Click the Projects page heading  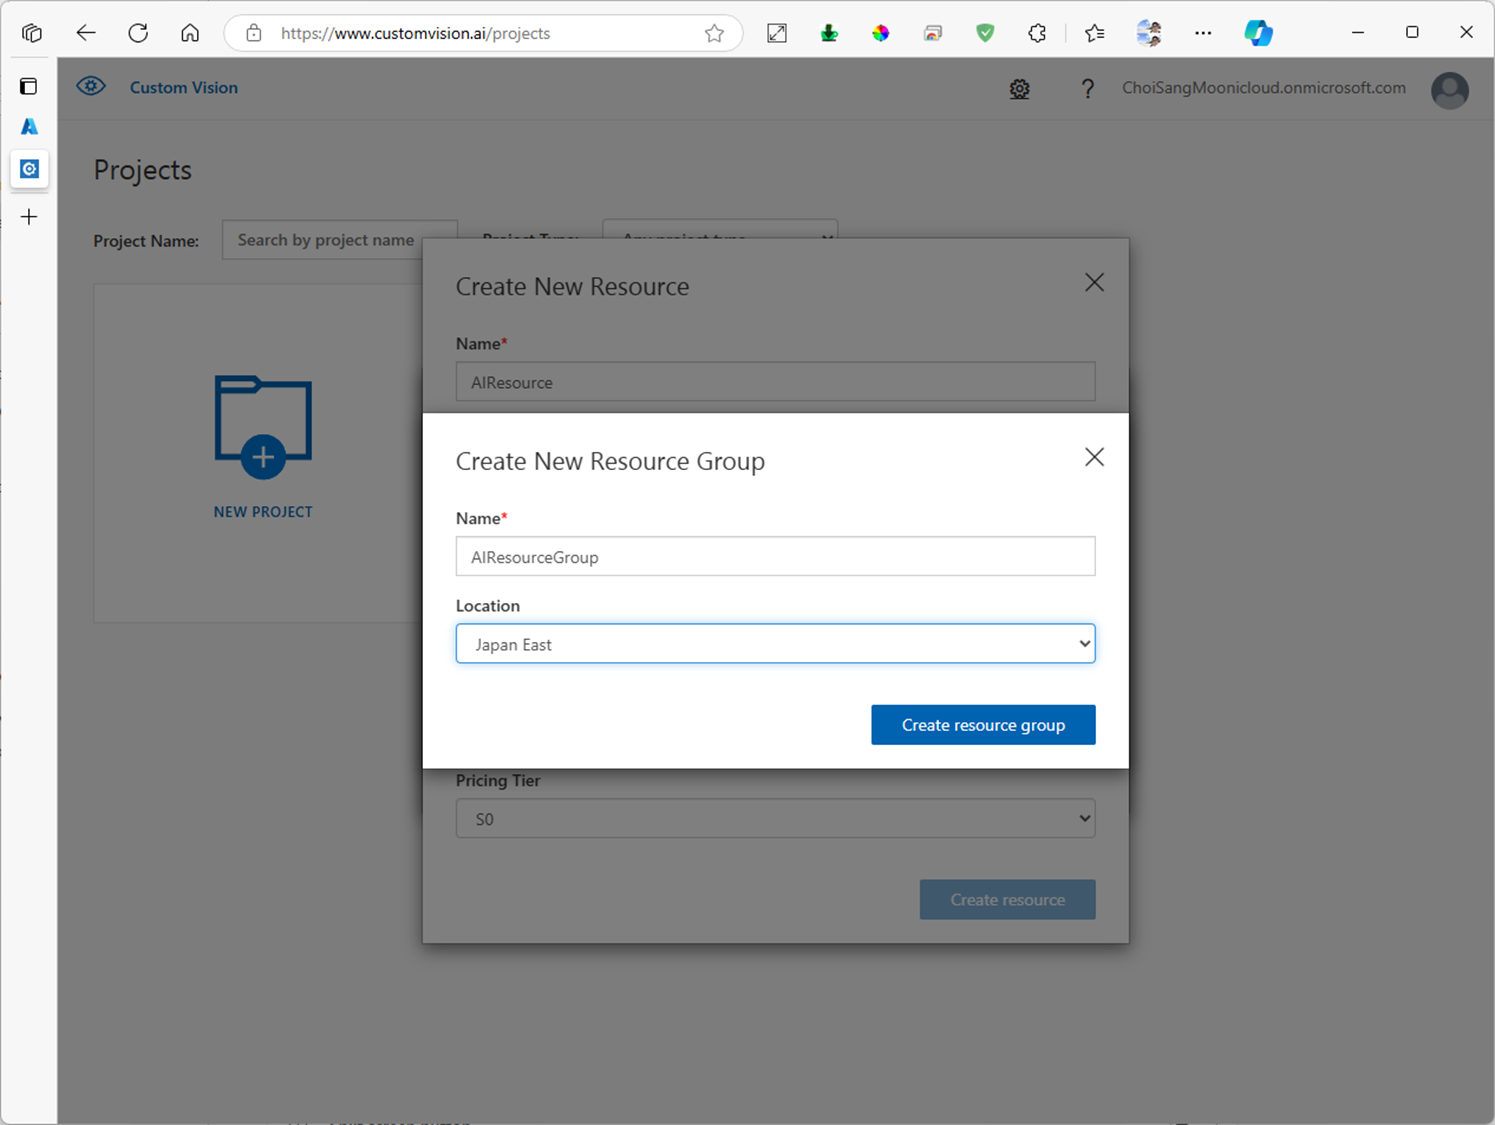pos(142,170)
